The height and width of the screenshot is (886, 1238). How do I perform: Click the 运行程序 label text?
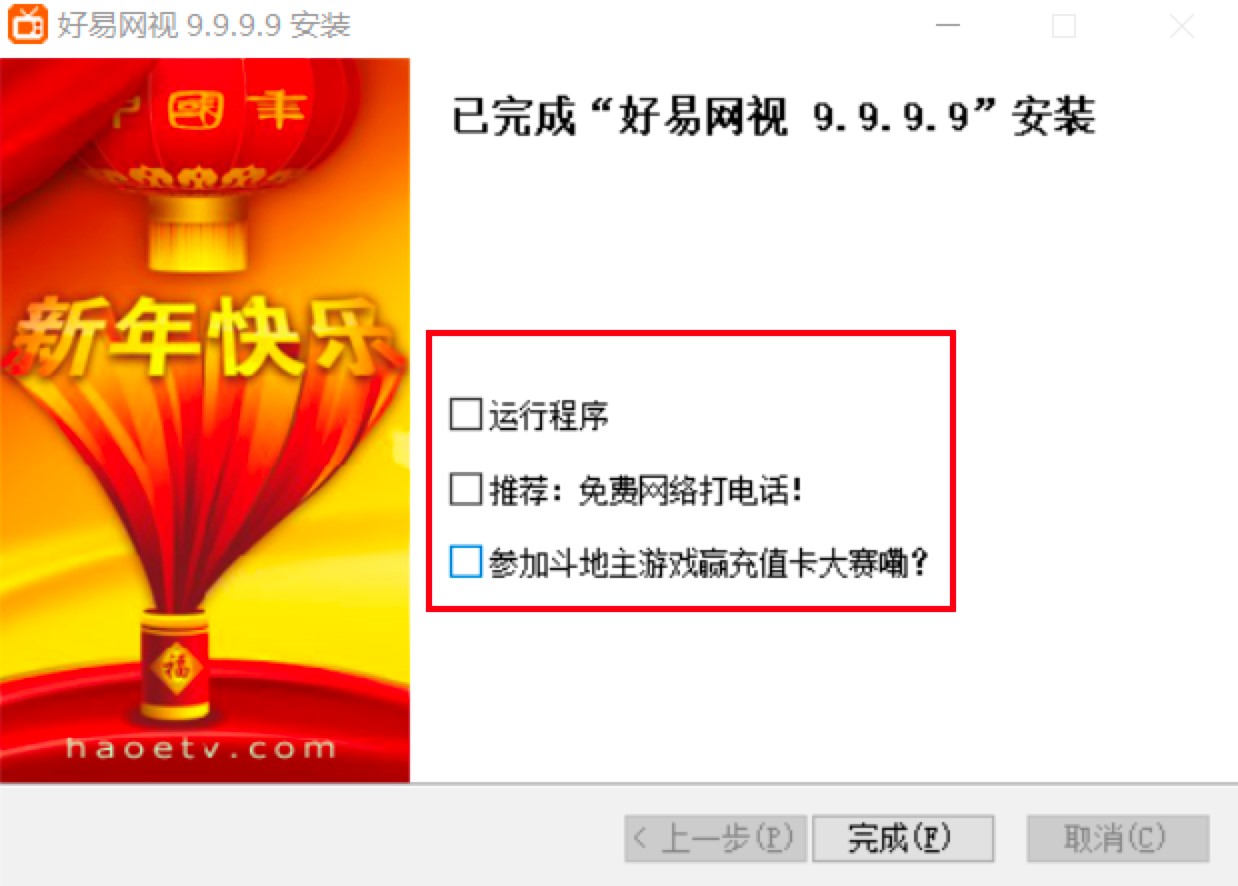[x=549, y=415]
